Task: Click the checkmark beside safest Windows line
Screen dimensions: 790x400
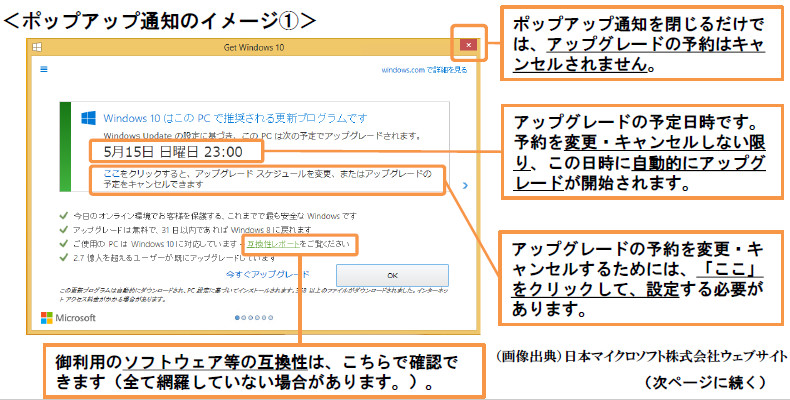Action: (63, 216)
